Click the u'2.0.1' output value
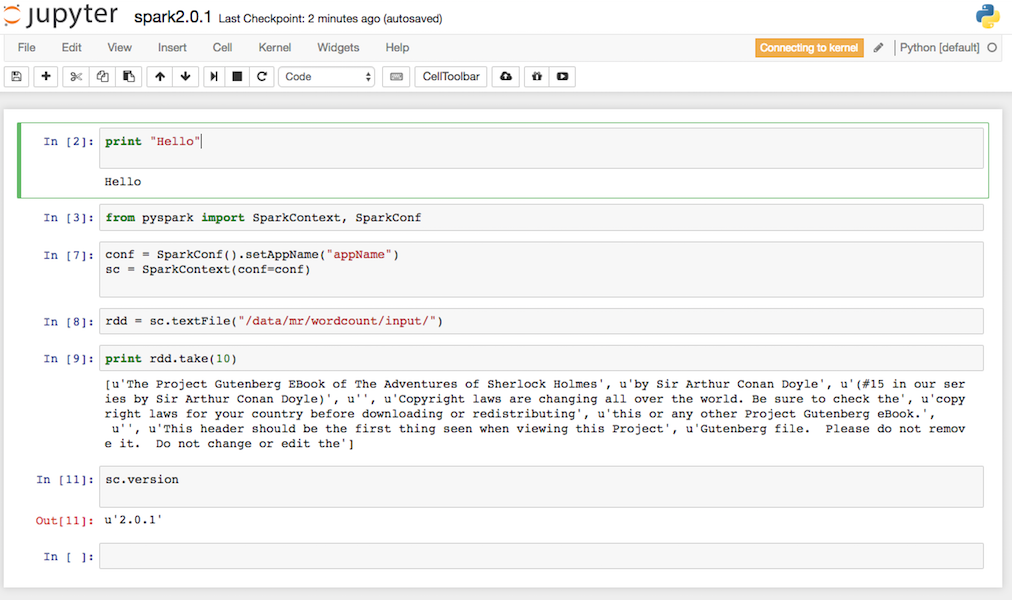The image size is (1012, 600). 133,520
